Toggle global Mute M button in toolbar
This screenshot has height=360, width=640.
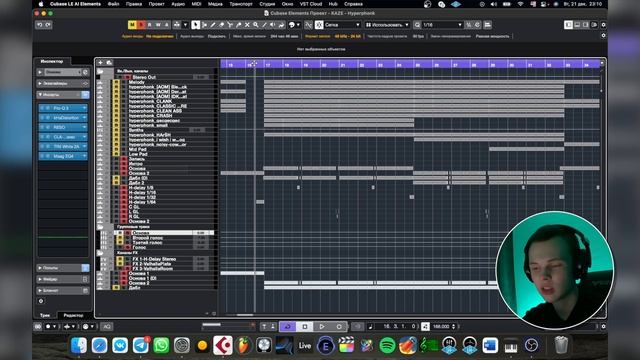[132, 25]
